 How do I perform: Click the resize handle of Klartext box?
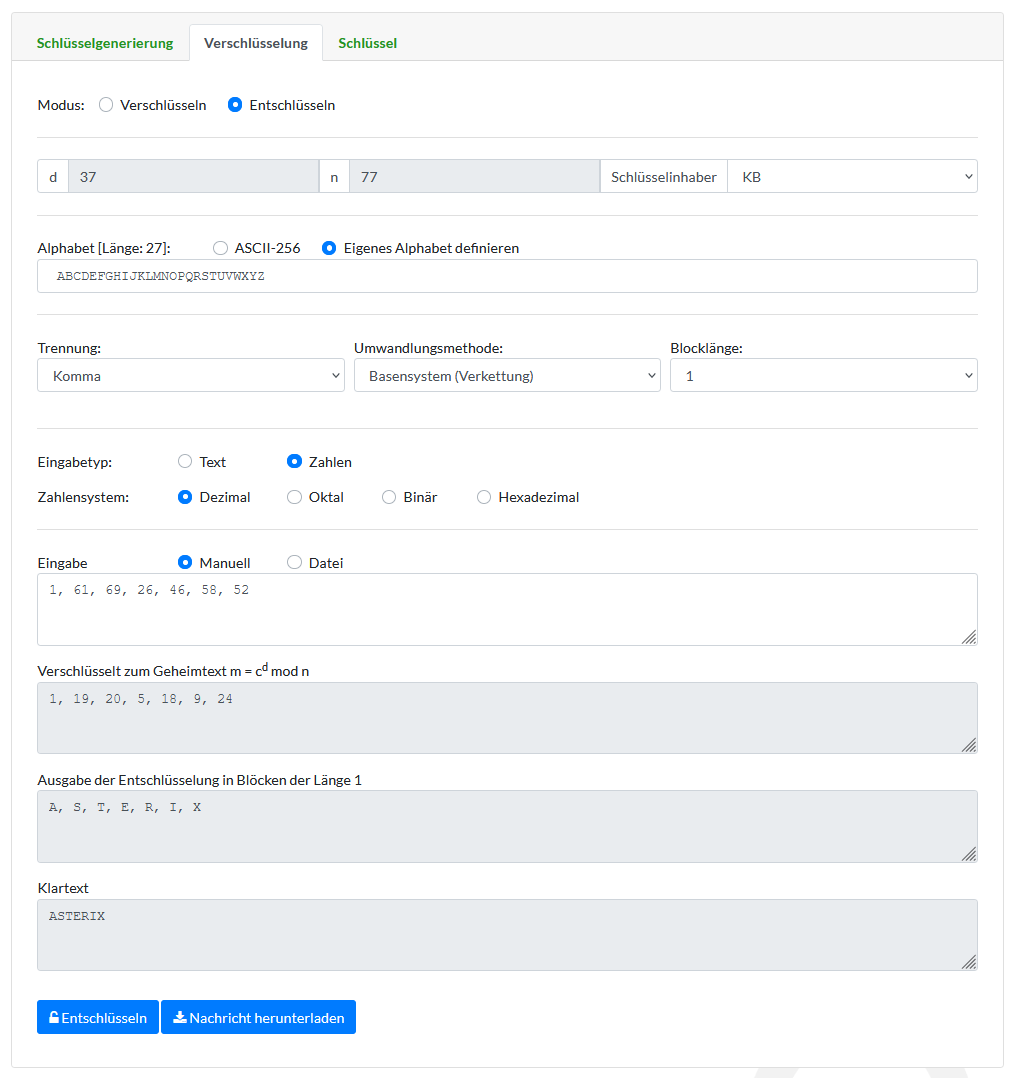[969, 962]
